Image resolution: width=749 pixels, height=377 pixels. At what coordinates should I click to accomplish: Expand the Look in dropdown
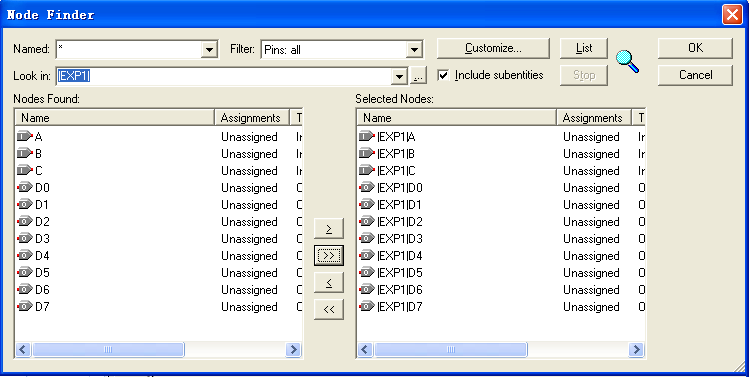point(399,76)
